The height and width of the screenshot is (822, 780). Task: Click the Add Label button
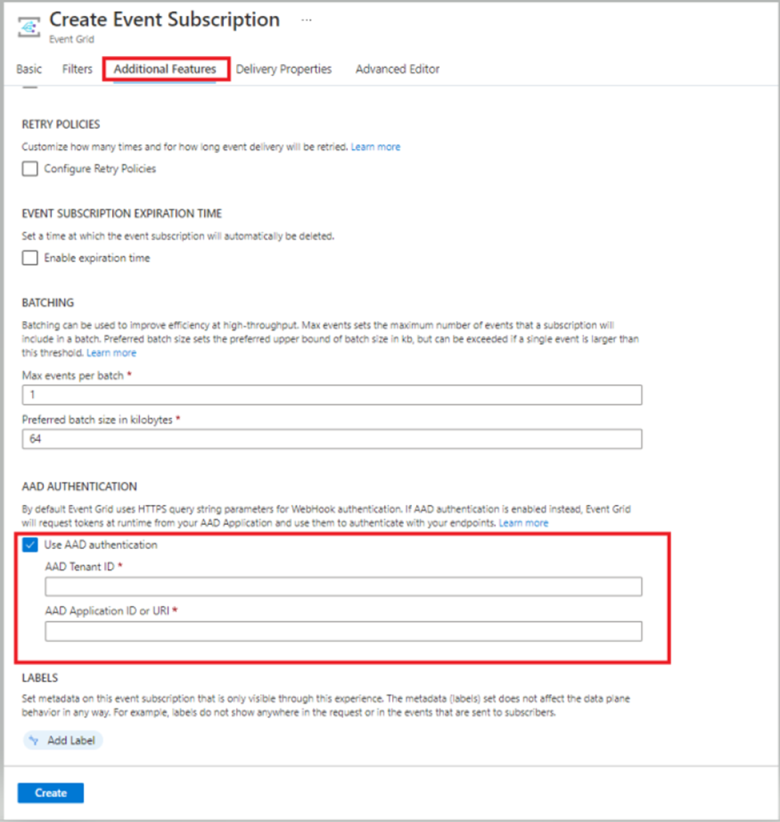tap(63, 740)
